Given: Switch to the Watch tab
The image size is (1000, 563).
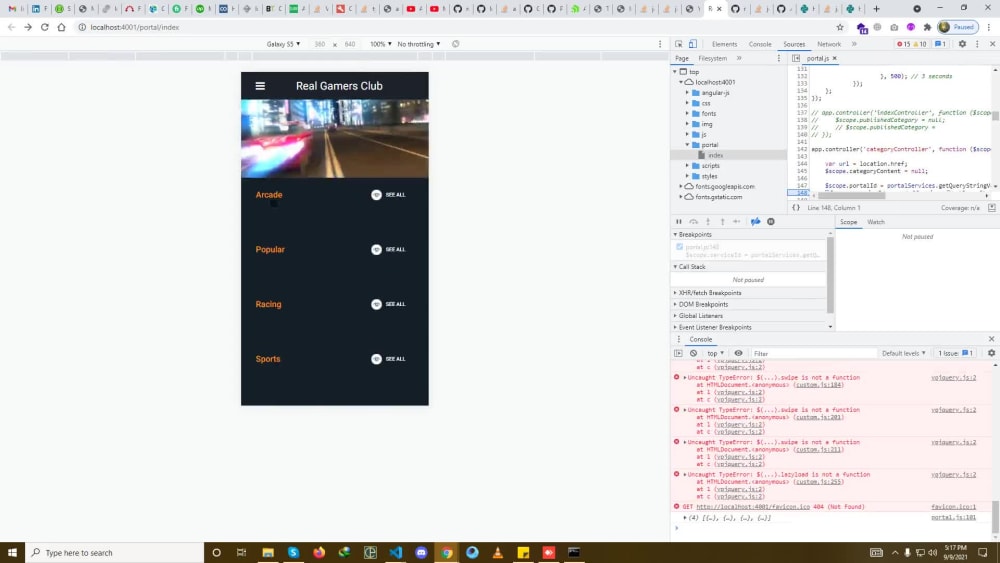Looking at the screenshot, I should tap(876, 222).
